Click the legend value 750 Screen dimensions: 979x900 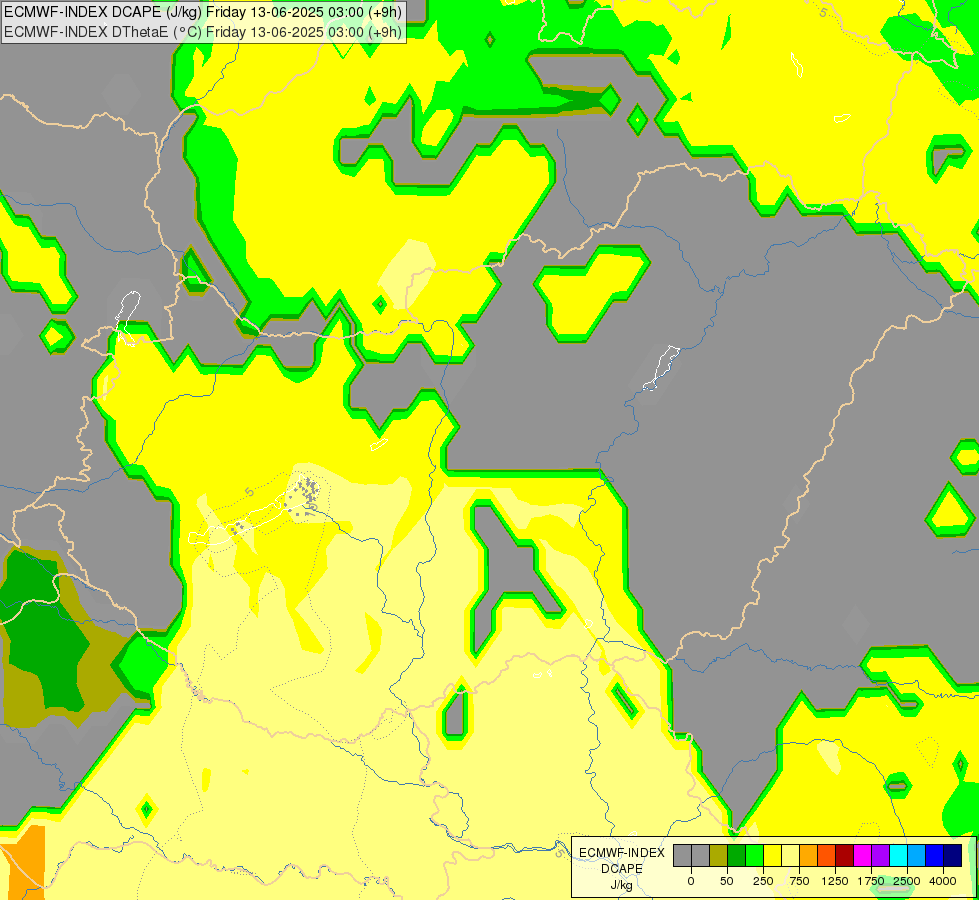pos(799,881)
